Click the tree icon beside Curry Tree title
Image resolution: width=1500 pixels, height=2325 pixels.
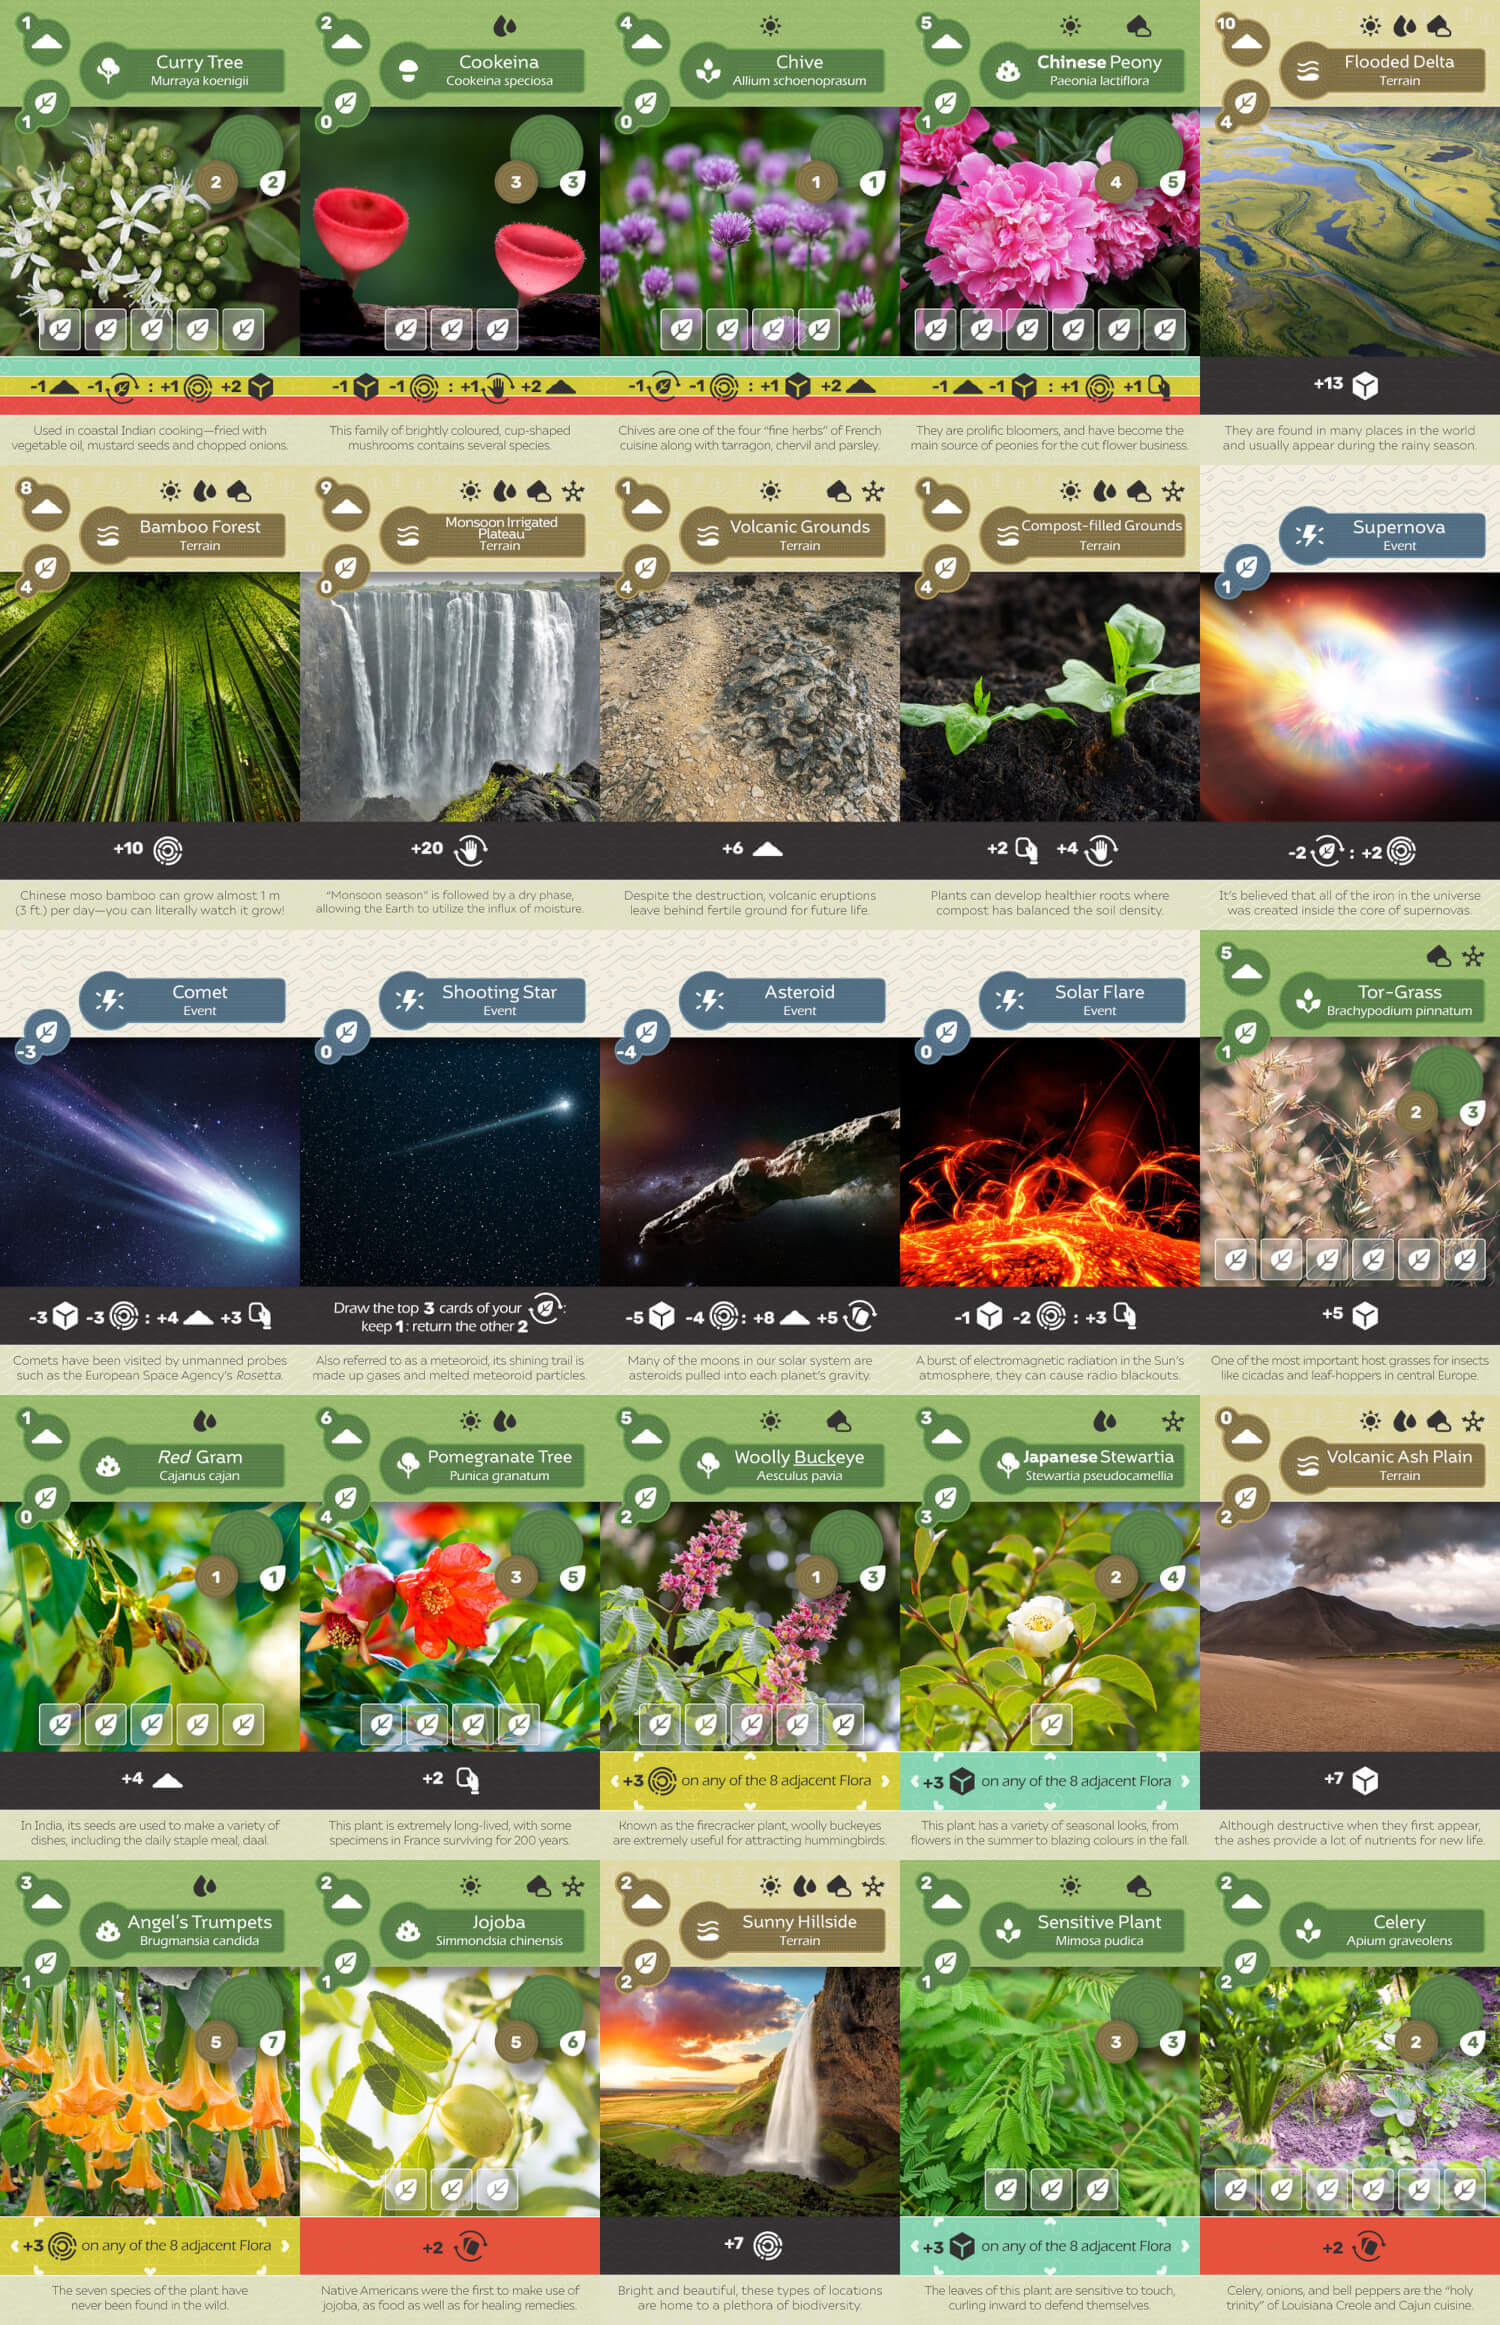(108, 70)
